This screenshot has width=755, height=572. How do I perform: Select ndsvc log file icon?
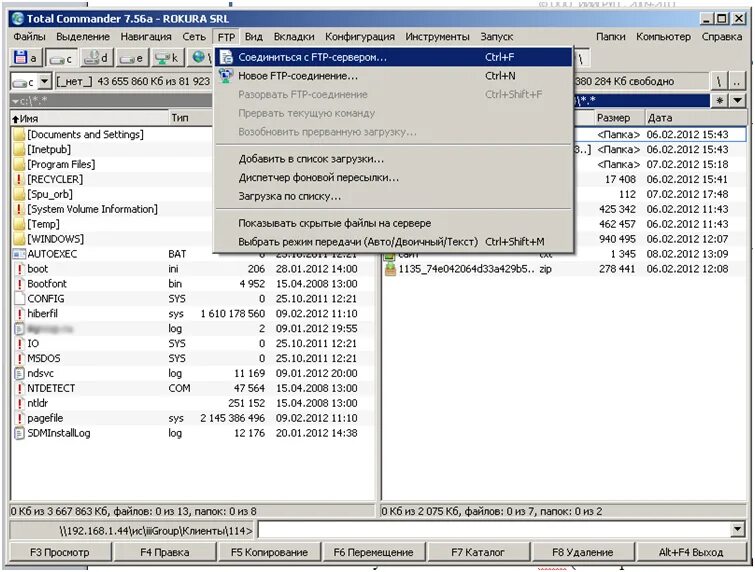(x=19, y=373)
